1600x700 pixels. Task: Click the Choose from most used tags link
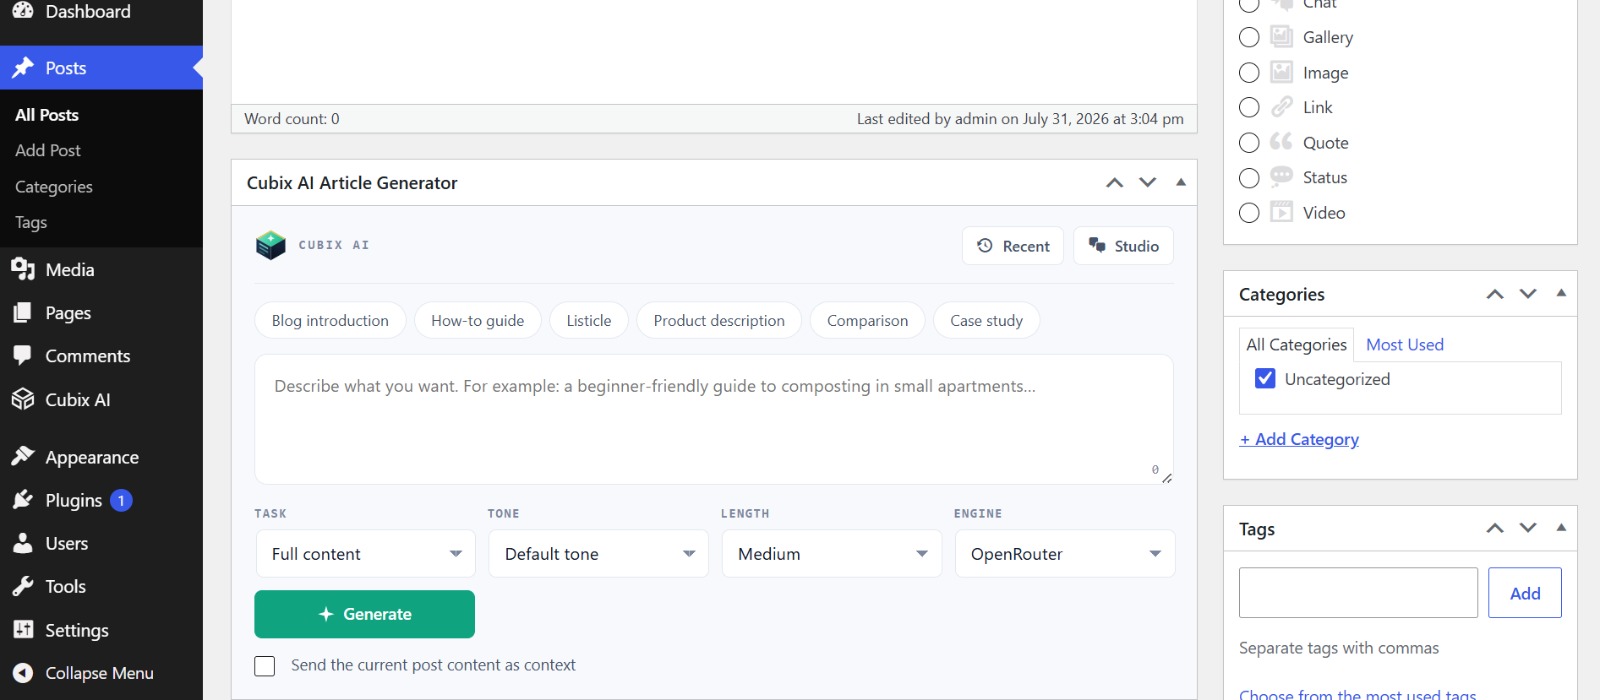point(1357,693)
